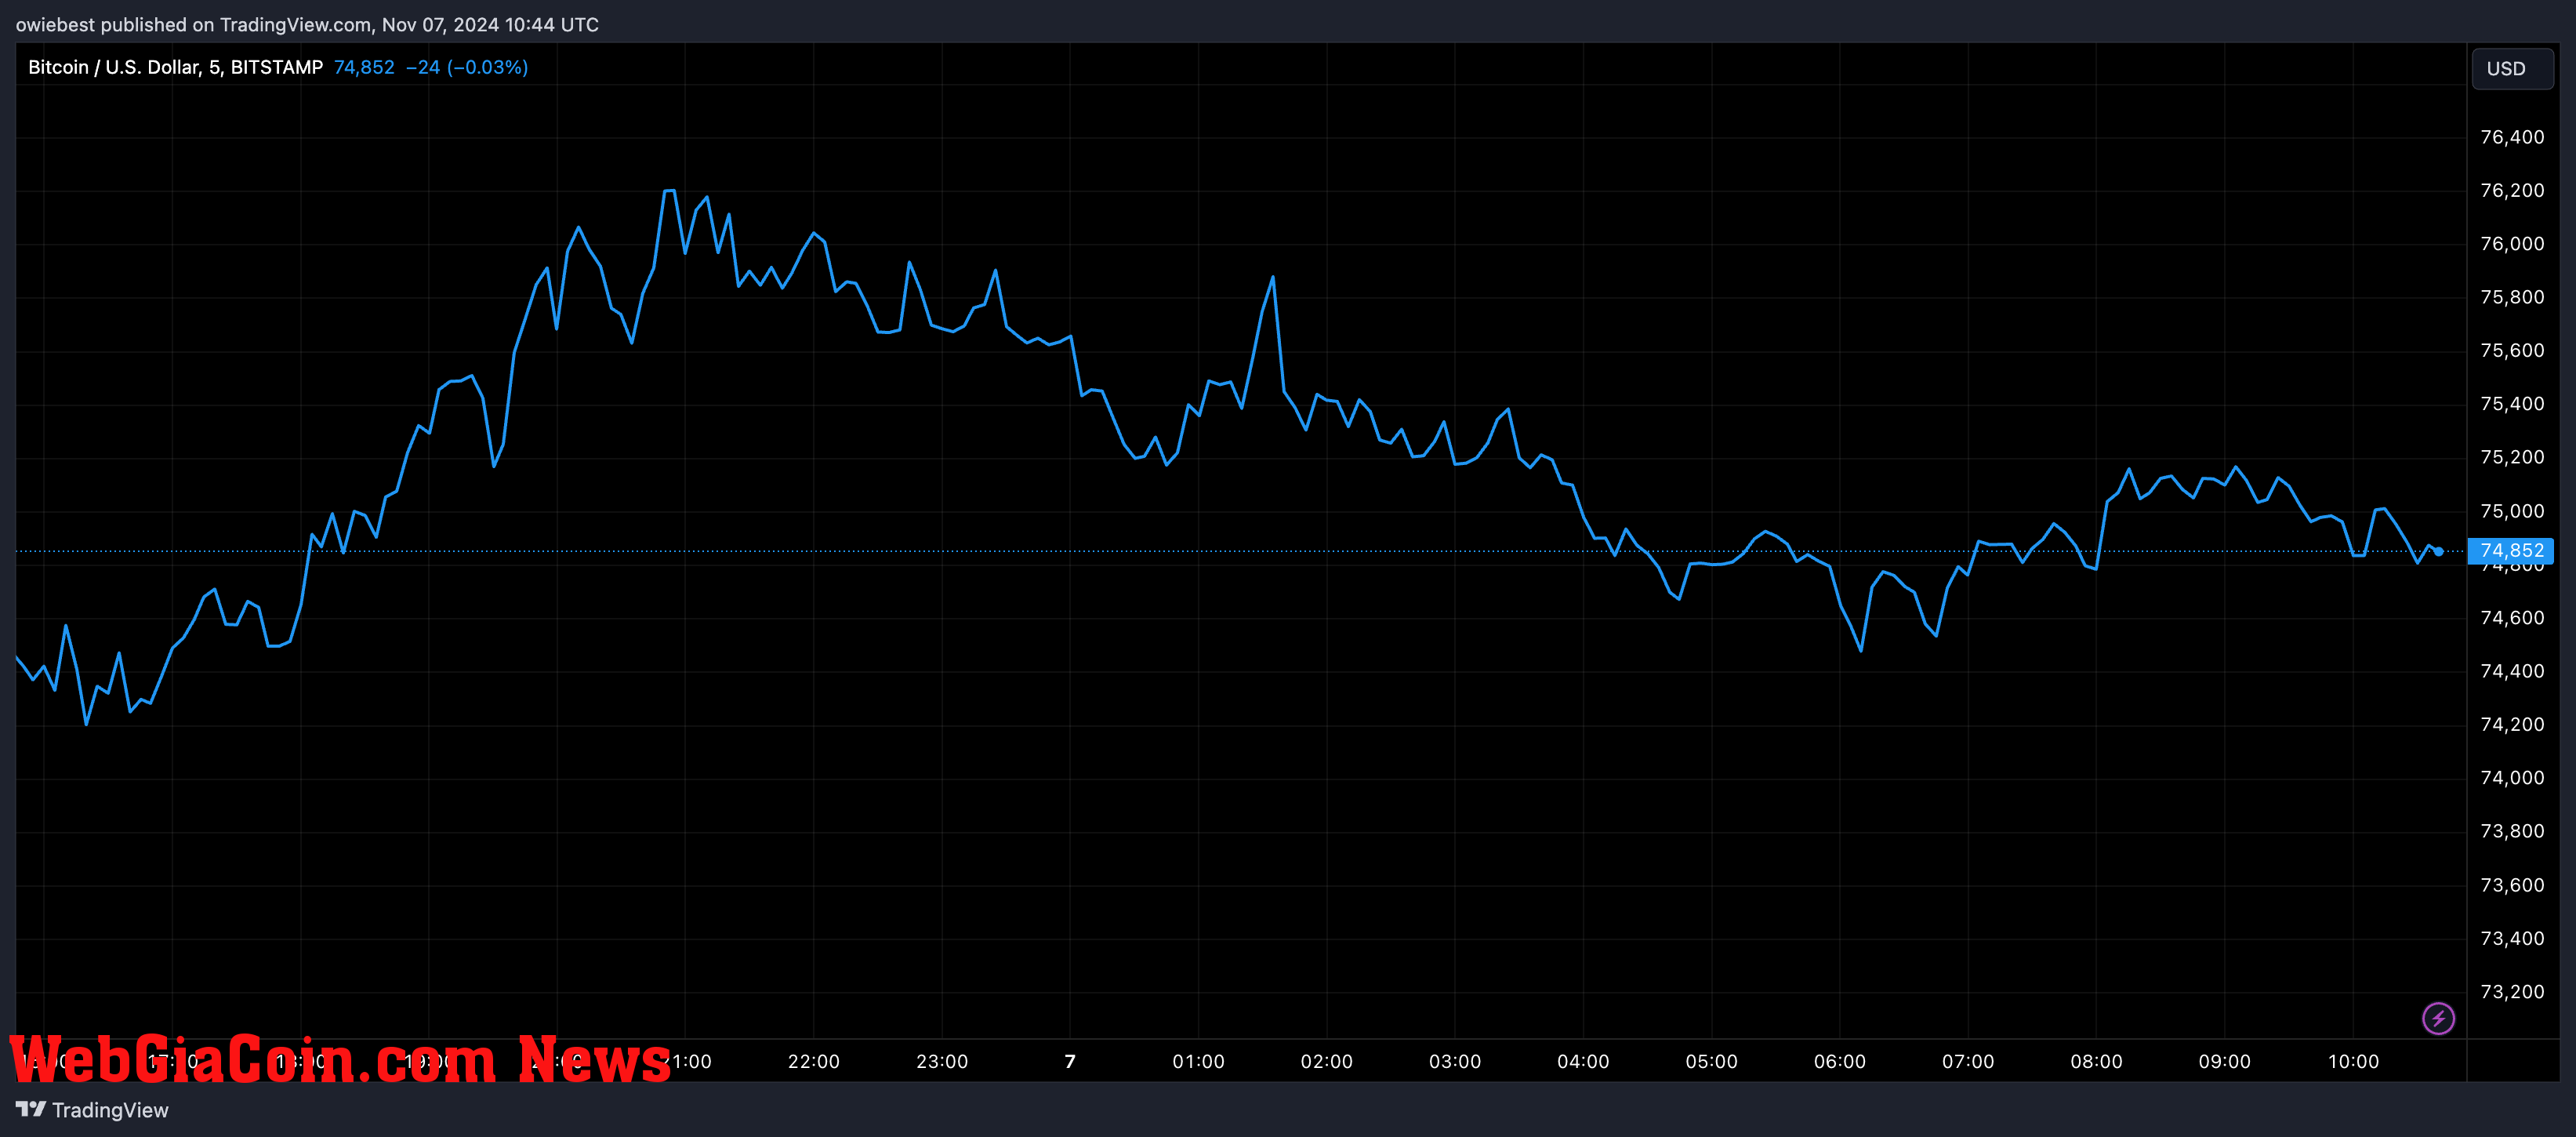Click the 74,600 price axis label
2576x1137 pixels.
(x=2512, y=618)
